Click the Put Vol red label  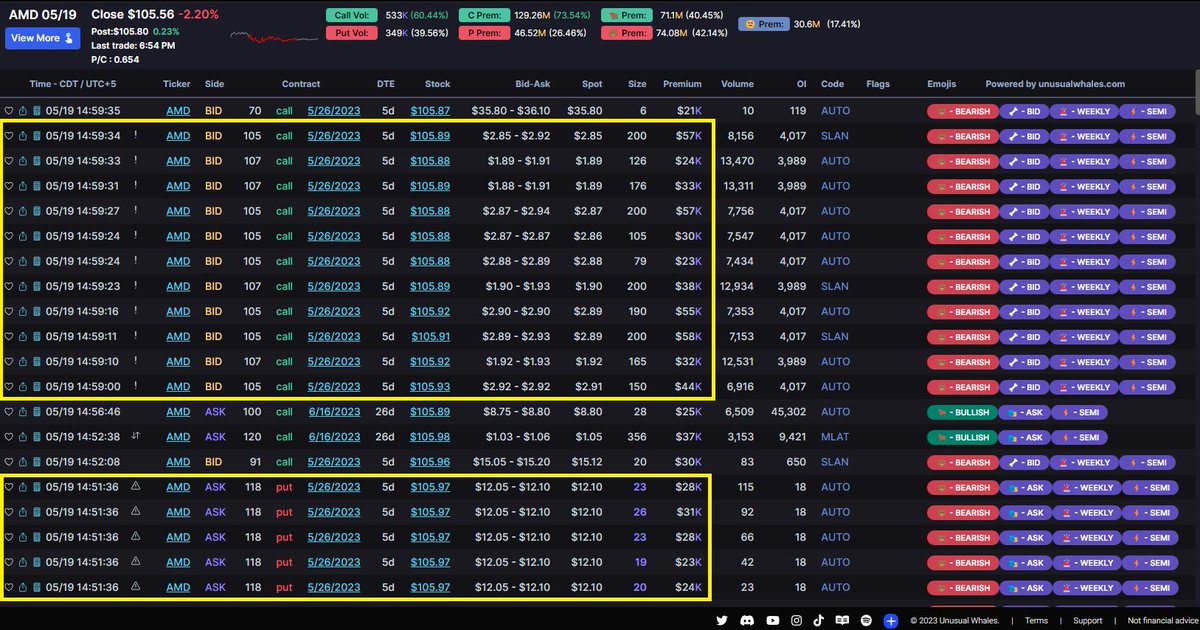pyautogui.click(x=351, y=33)
